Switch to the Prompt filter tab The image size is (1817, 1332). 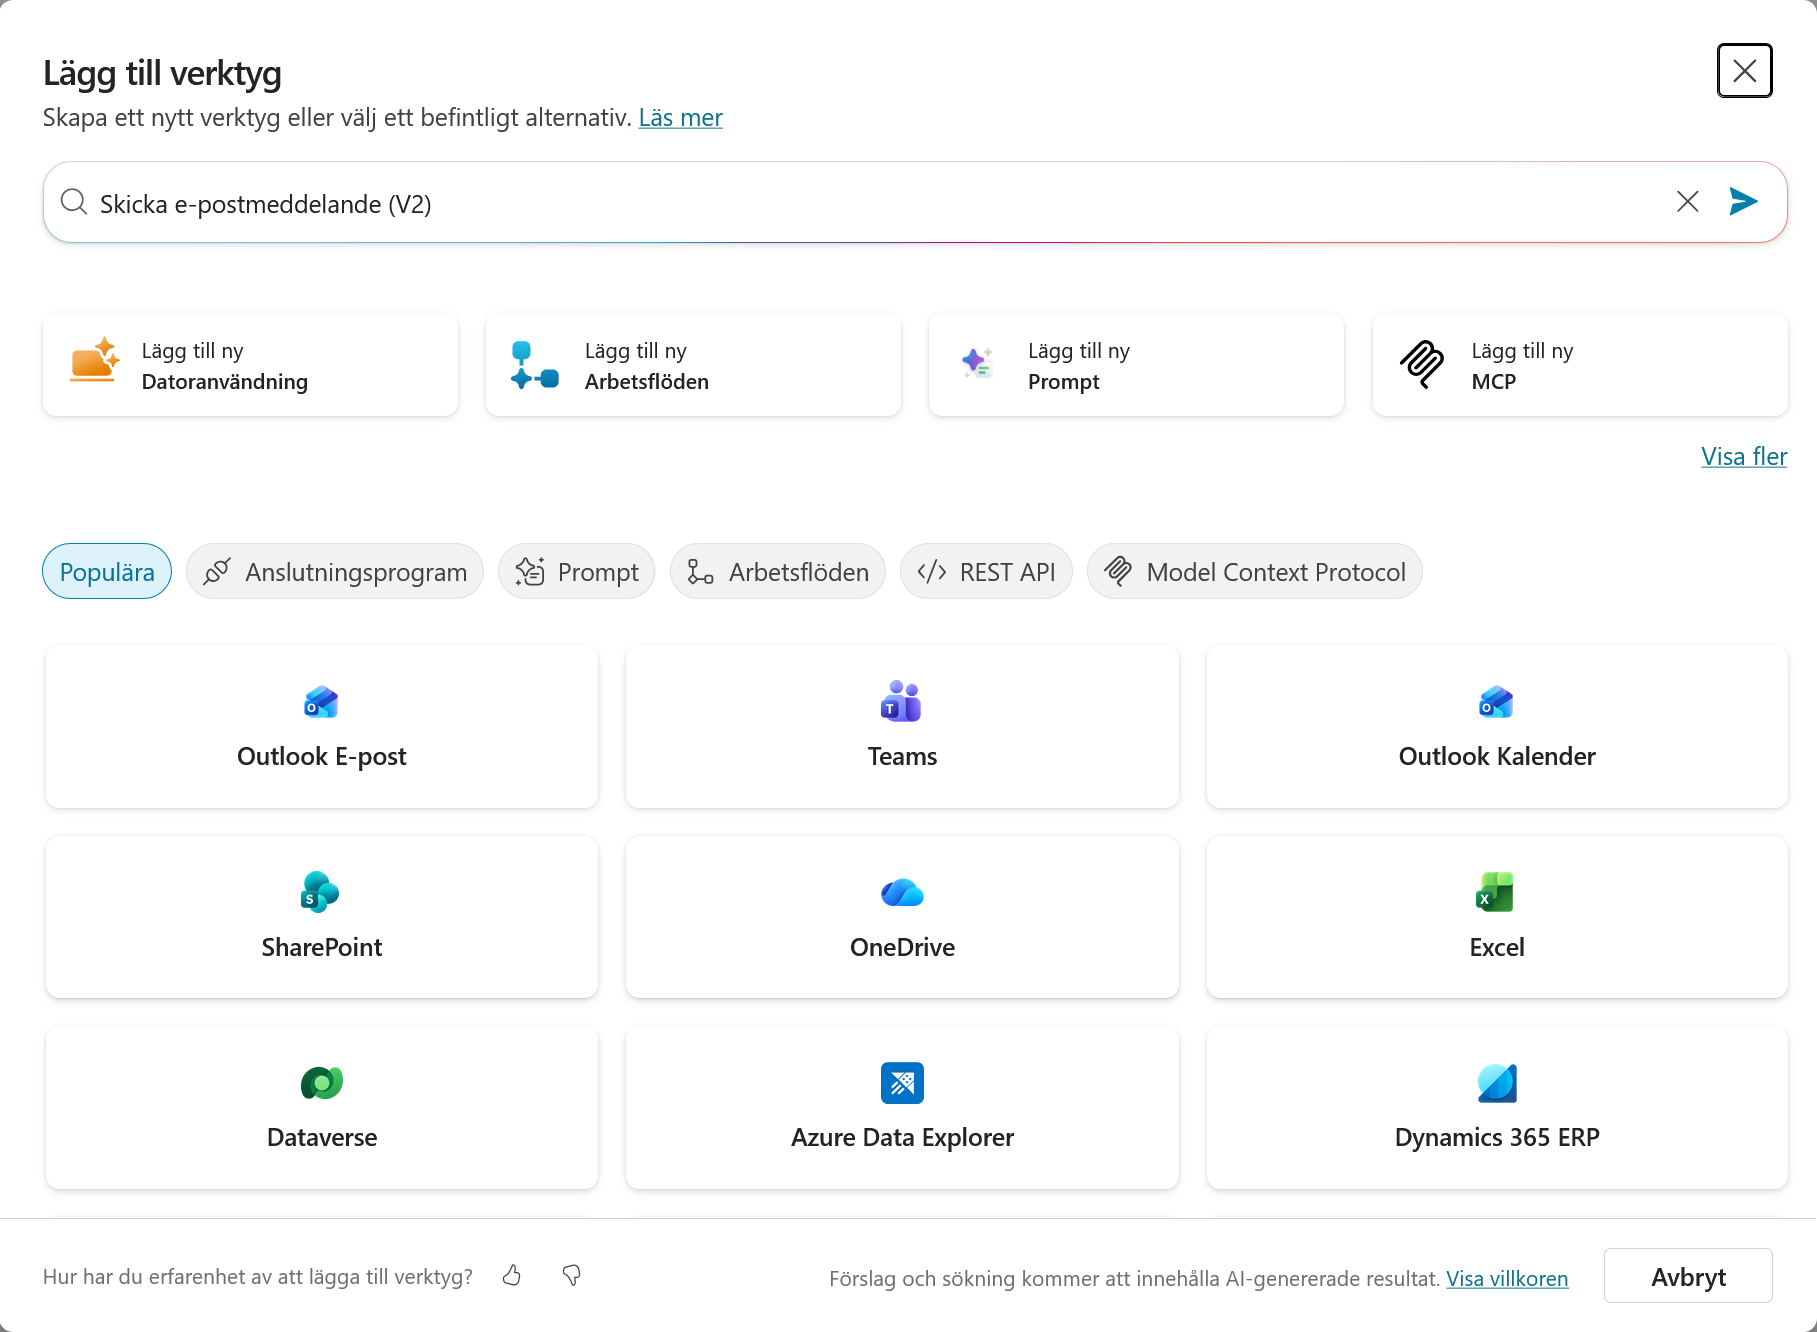[577, 571]
